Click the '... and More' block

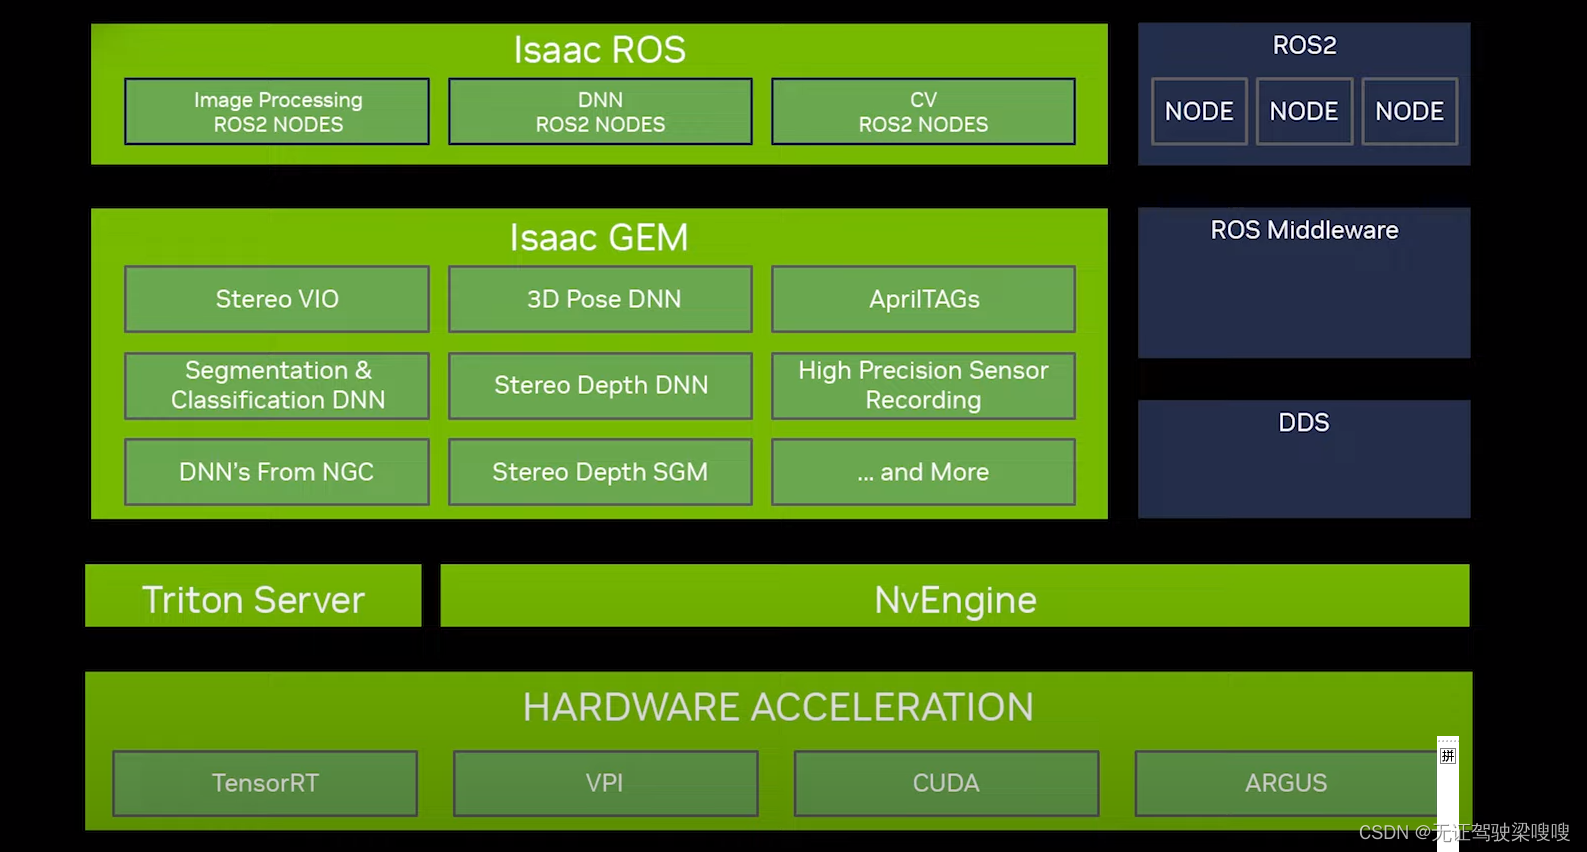point(923,472)
